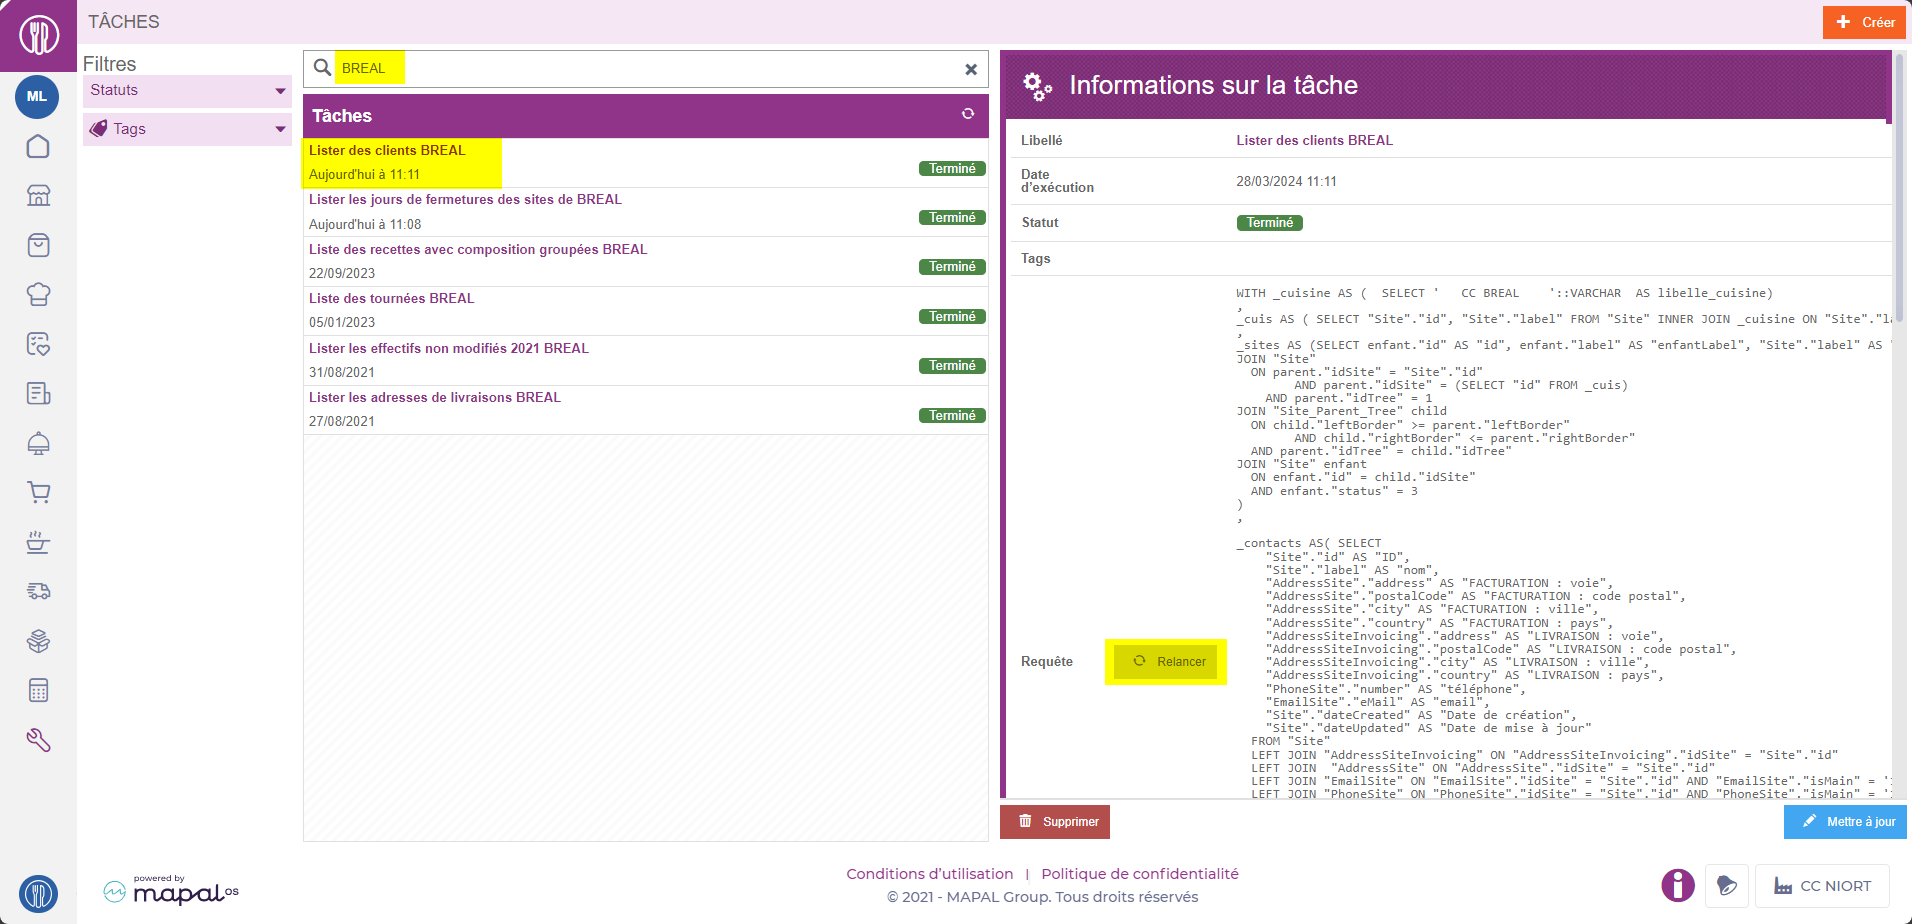Open the checklist with heart sidebar icon
Viewport: 1912px width, 924px height.
click(38, 344)
